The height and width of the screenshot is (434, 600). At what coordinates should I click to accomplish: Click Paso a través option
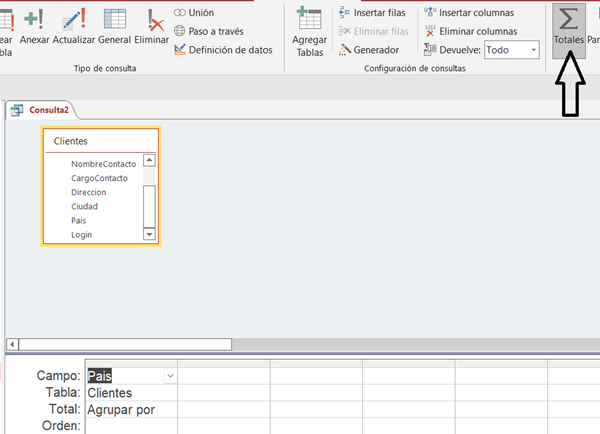coord(211,31)
